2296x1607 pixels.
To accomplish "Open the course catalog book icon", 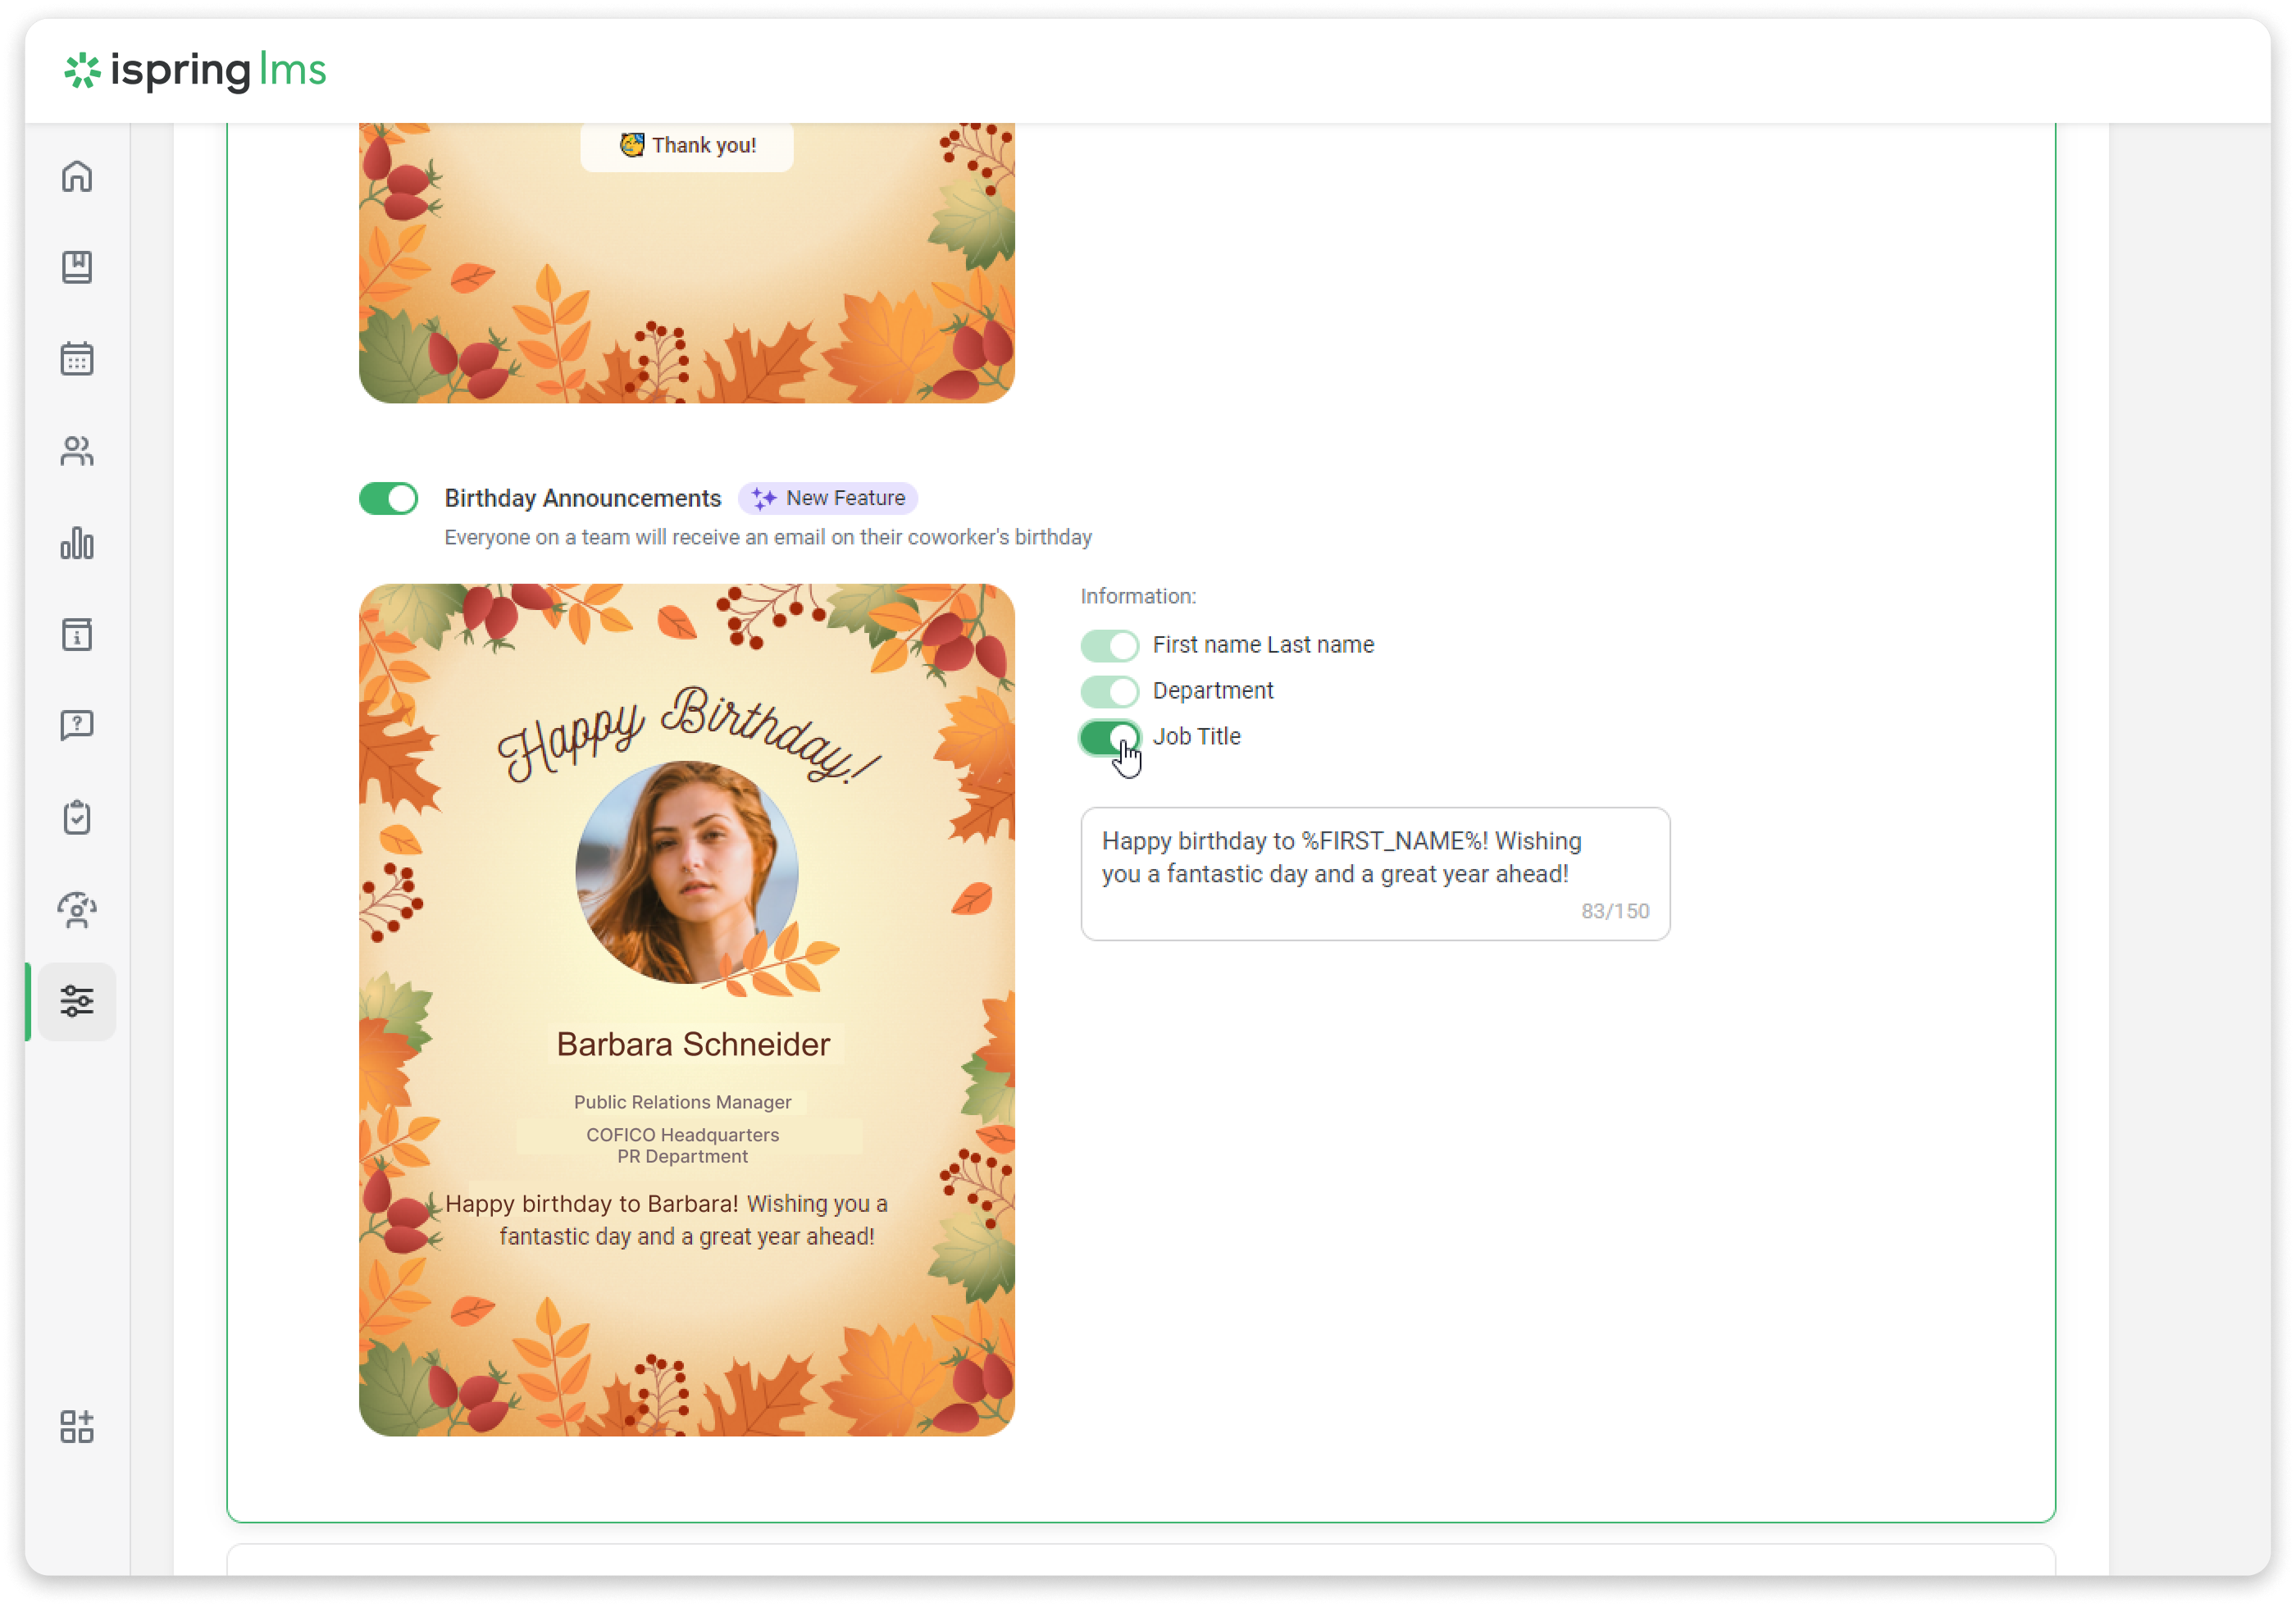I will click(x=77, y=267).
